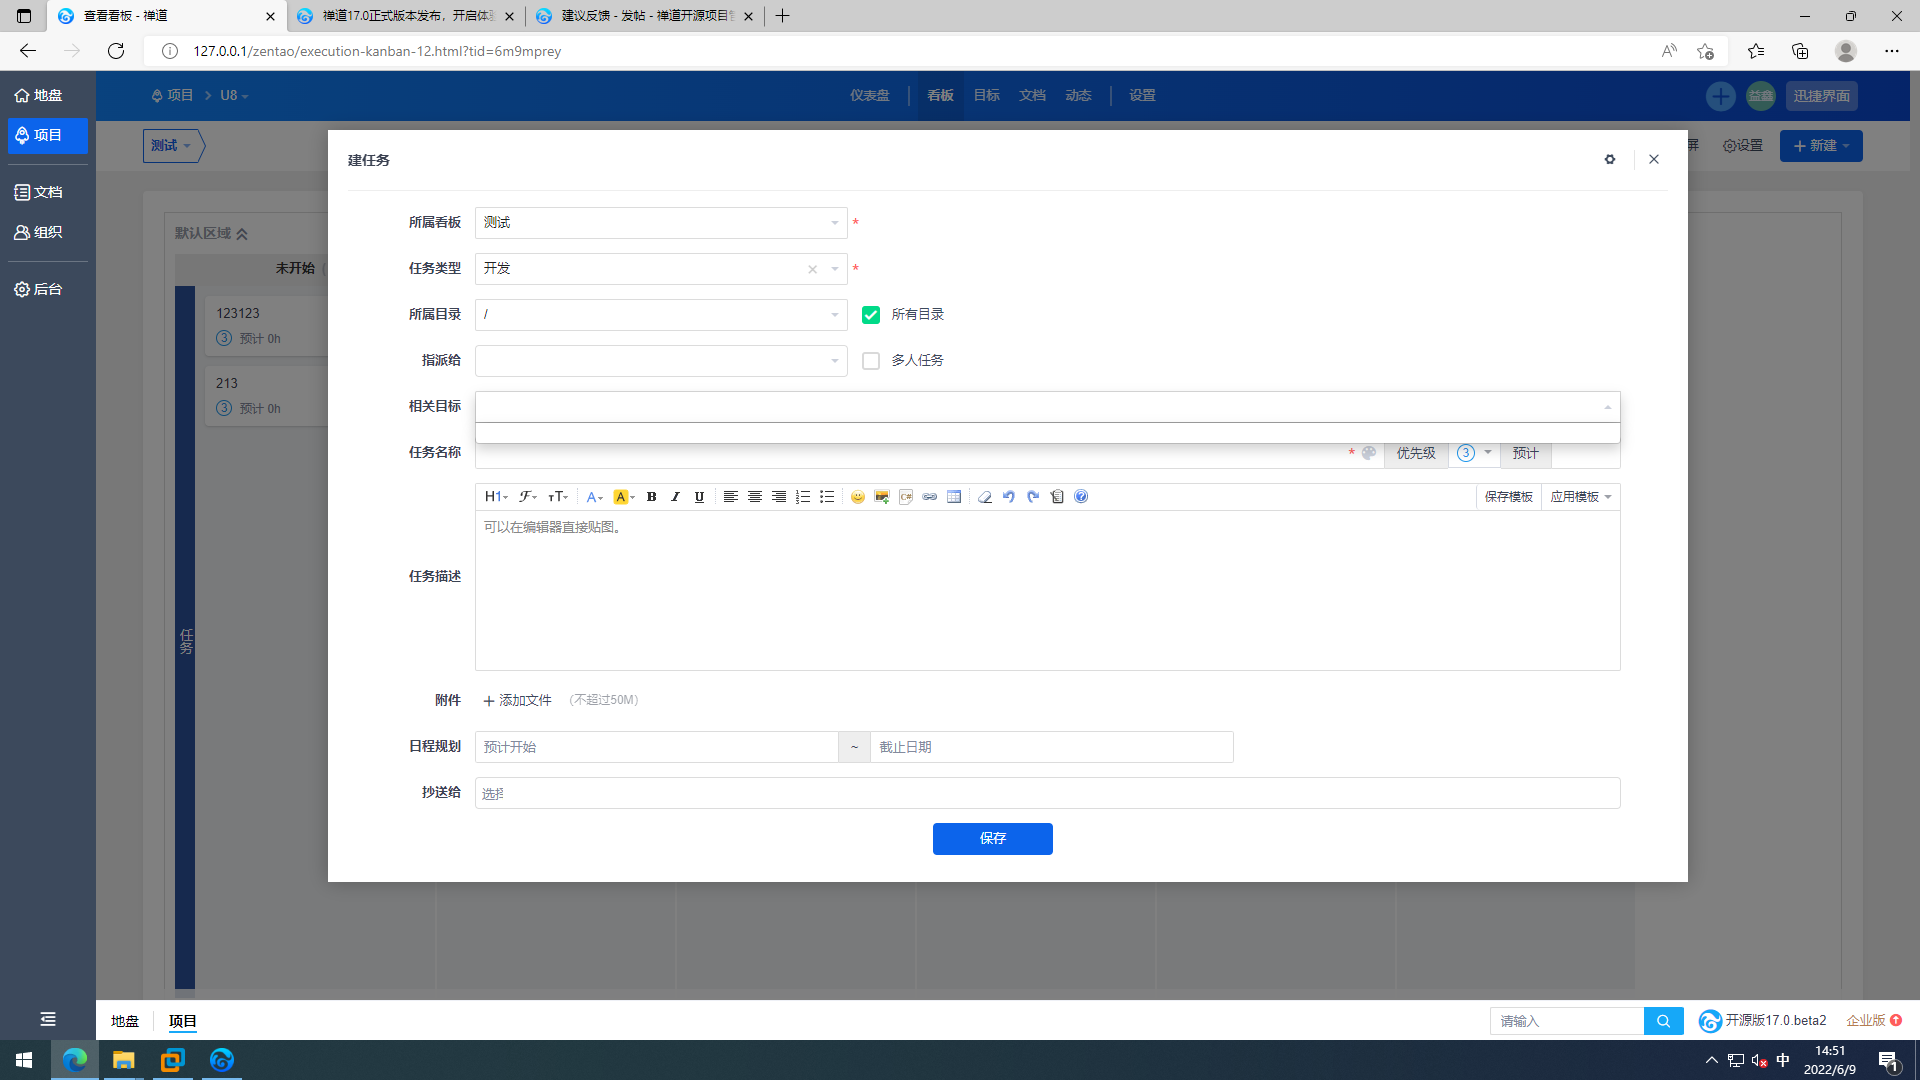Screen dimensions: 1920x1080
Task: Open dialog settings gear icon
Action: tap(1609, 160)
